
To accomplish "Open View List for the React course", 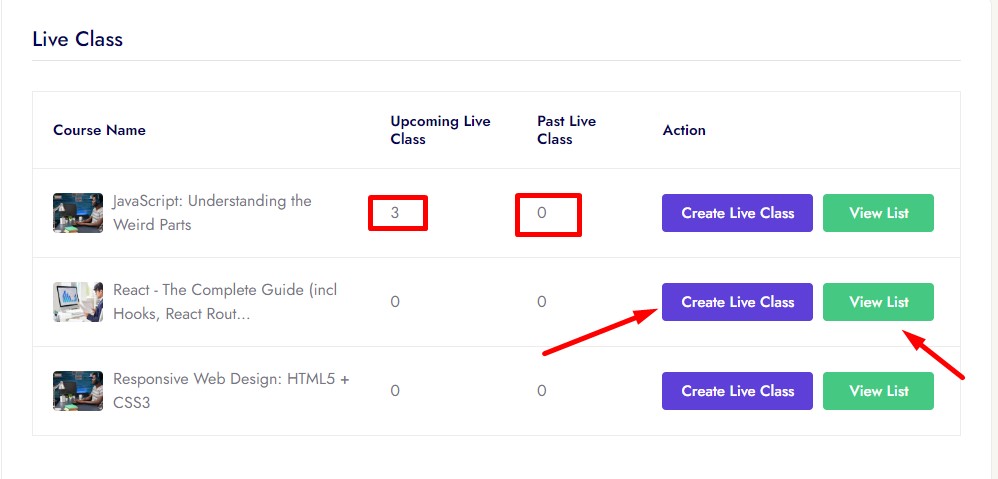I will coord(878,302).
